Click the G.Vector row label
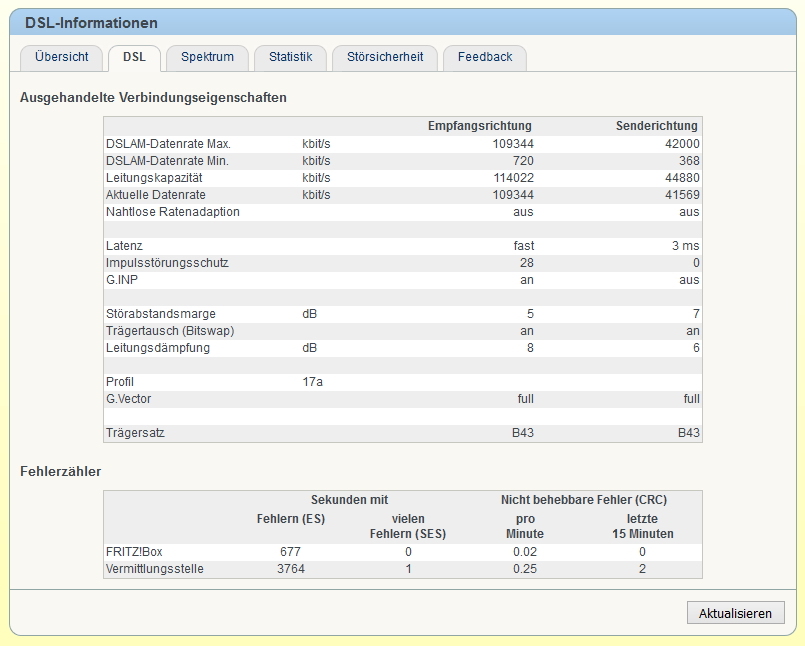The image size is (805, 646). tap(128, 399)
